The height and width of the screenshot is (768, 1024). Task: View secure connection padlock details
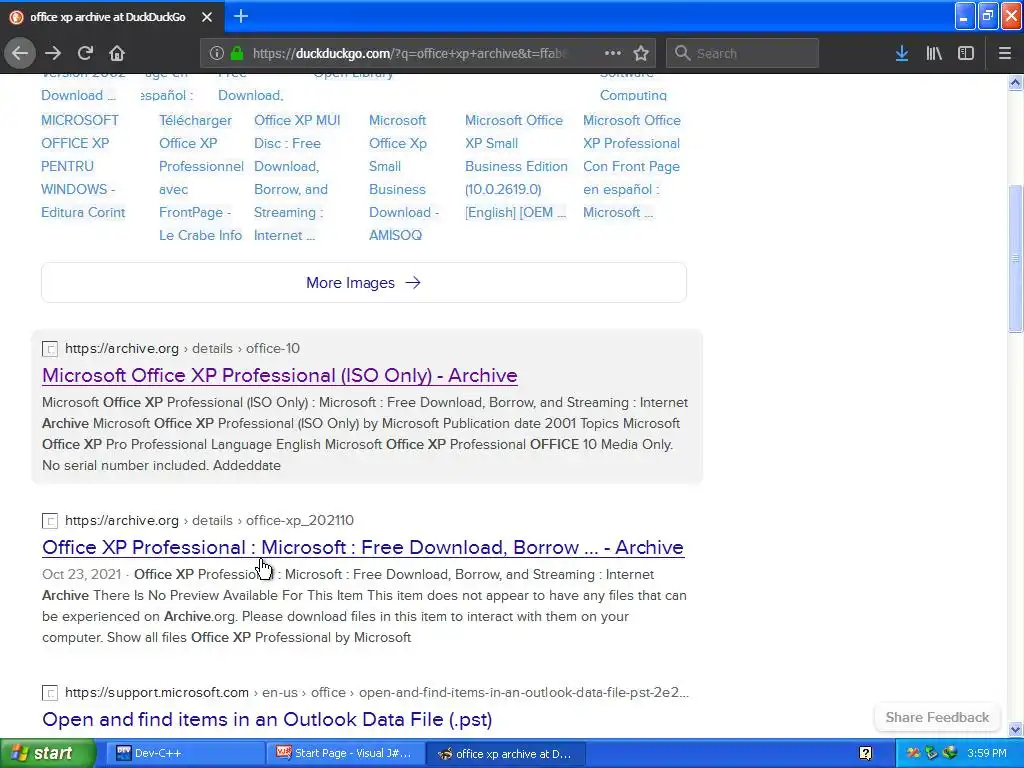click(x=237, y=53)
